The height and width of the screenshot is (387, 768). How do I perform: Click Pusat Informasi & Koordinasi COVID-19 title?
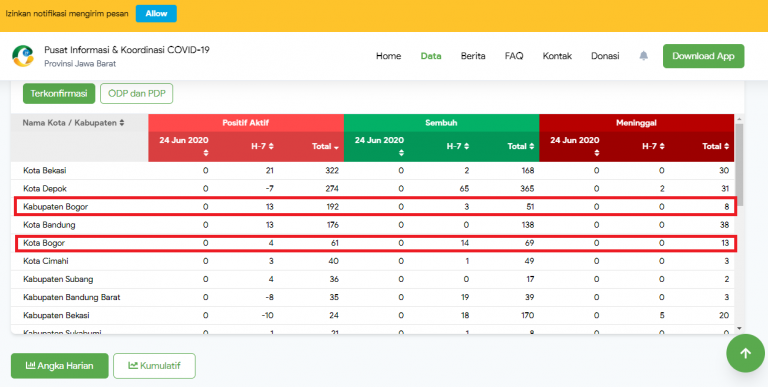click(127, 49)
